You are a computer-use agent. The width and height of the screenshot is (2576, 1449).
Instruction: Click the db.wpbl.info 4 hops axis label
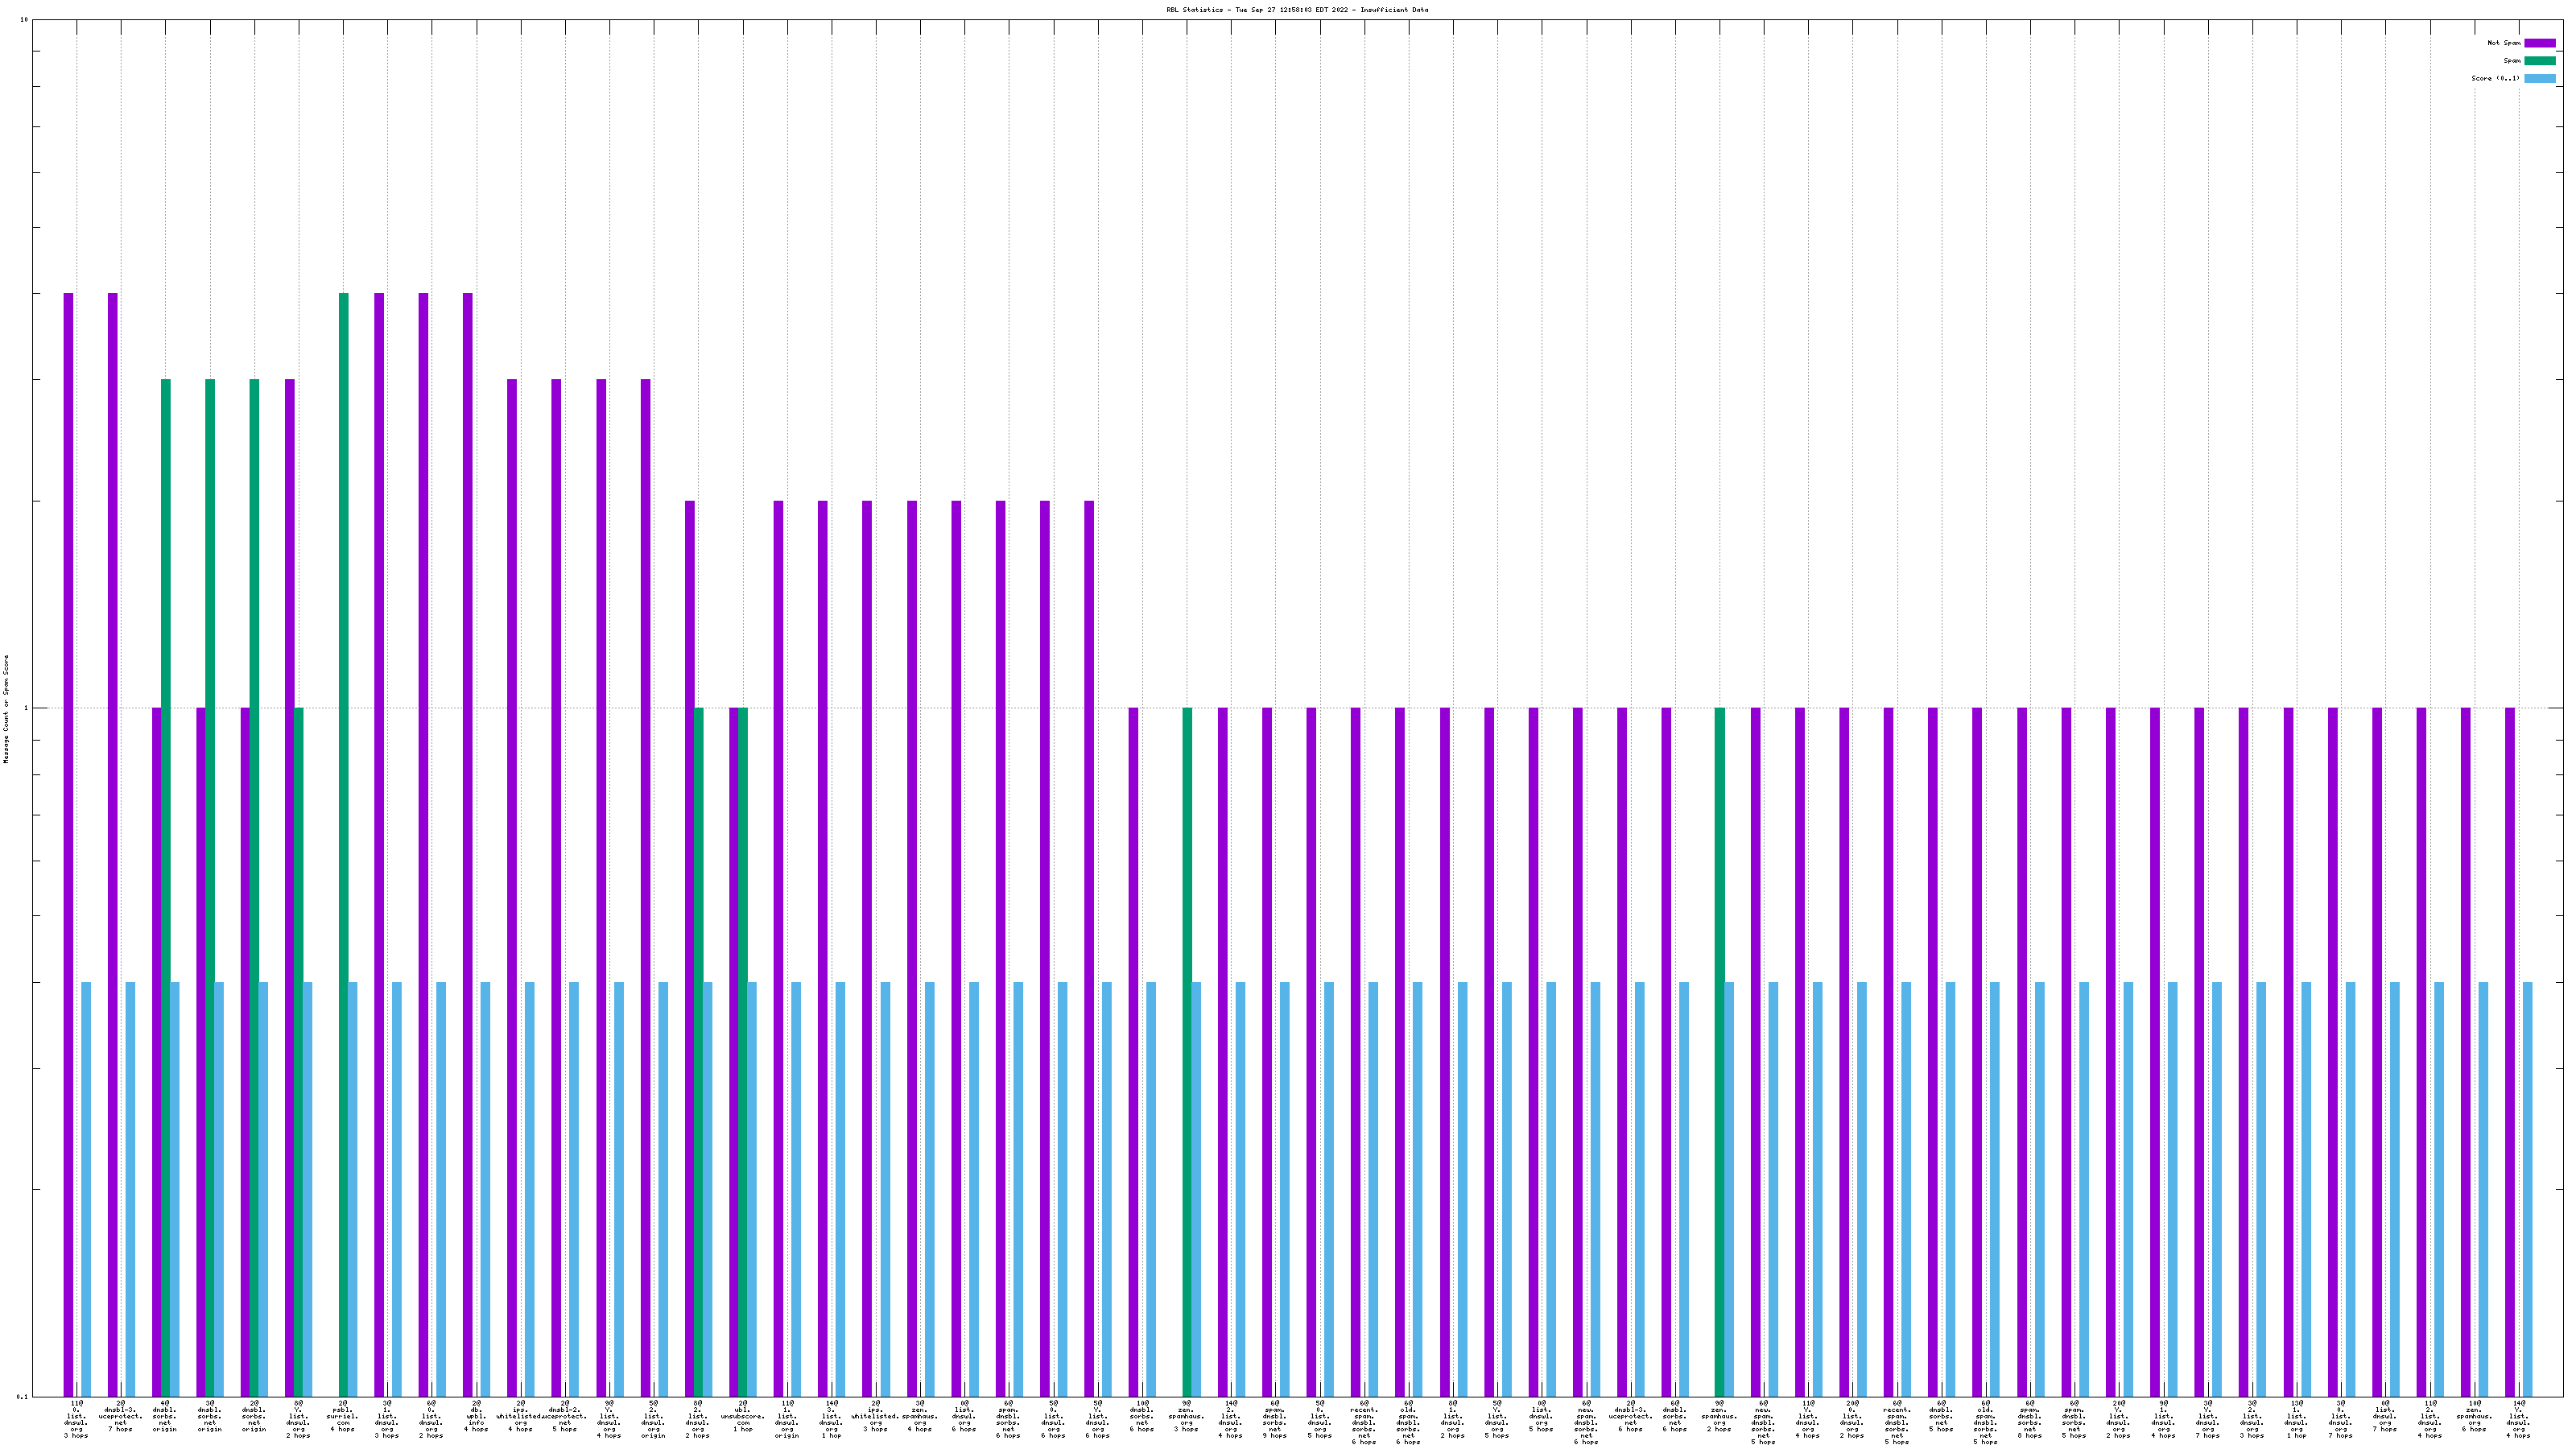point(476,1417)
